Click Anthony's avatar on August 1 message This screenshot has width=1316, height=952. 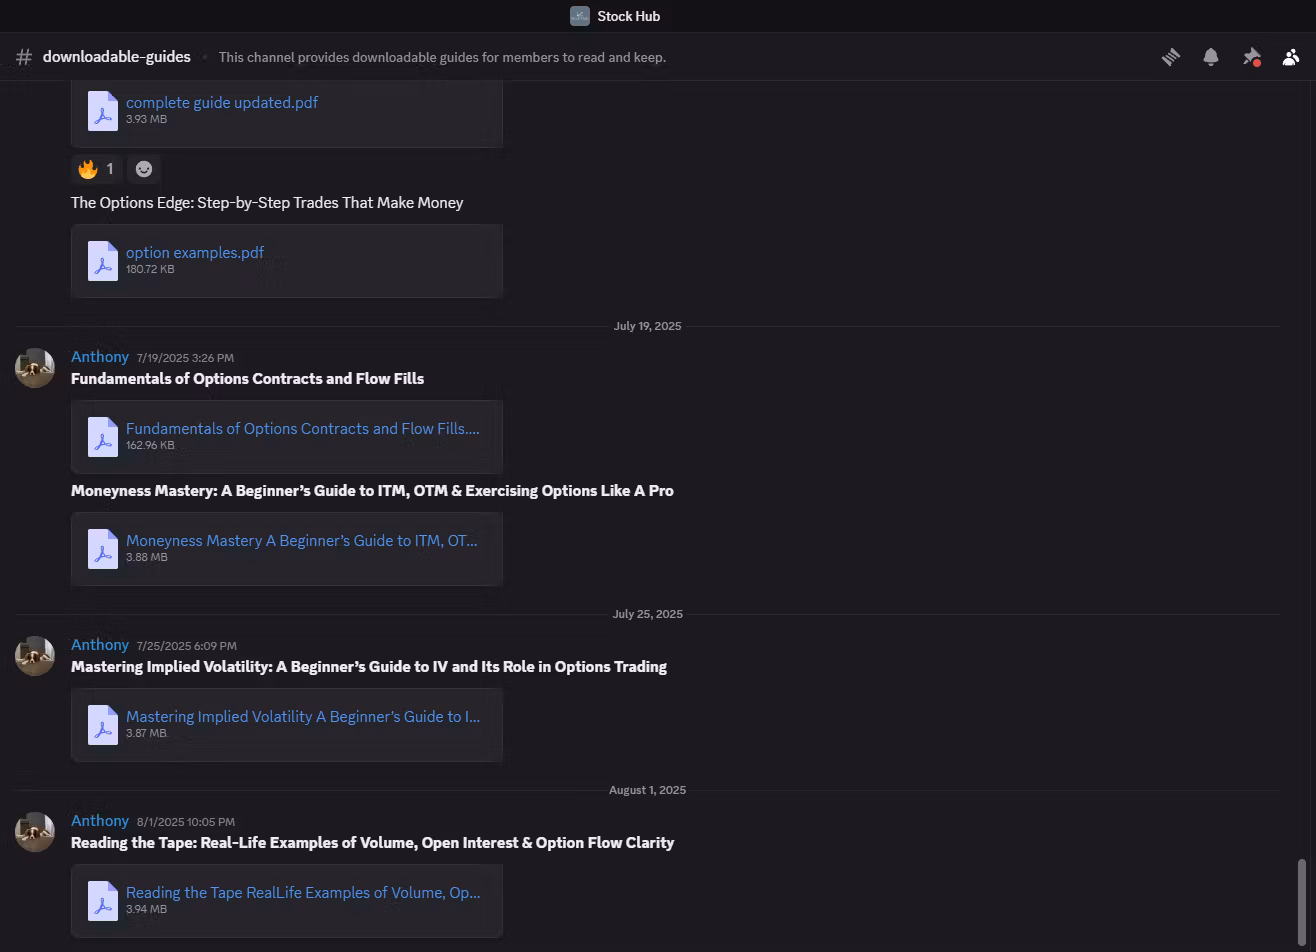click(x=35, y=831)
